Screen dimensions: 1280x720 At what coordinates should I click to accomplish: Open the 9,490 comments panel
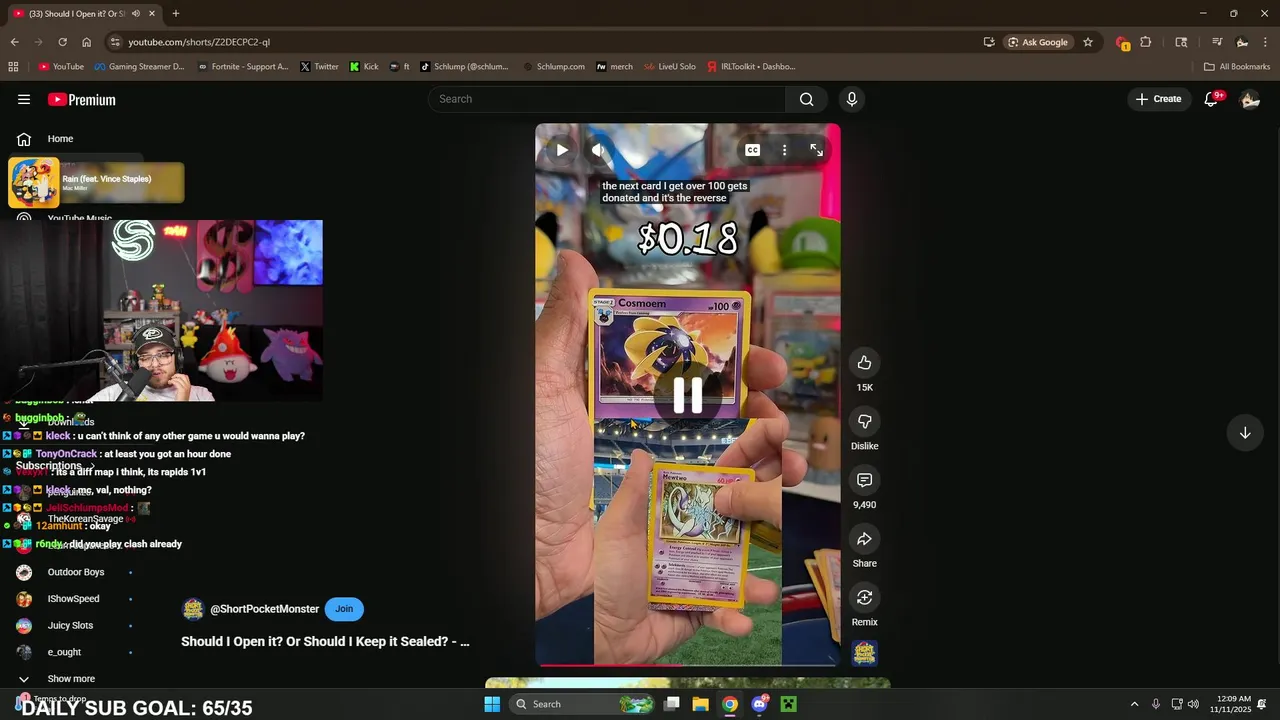[x=865, y=481]
